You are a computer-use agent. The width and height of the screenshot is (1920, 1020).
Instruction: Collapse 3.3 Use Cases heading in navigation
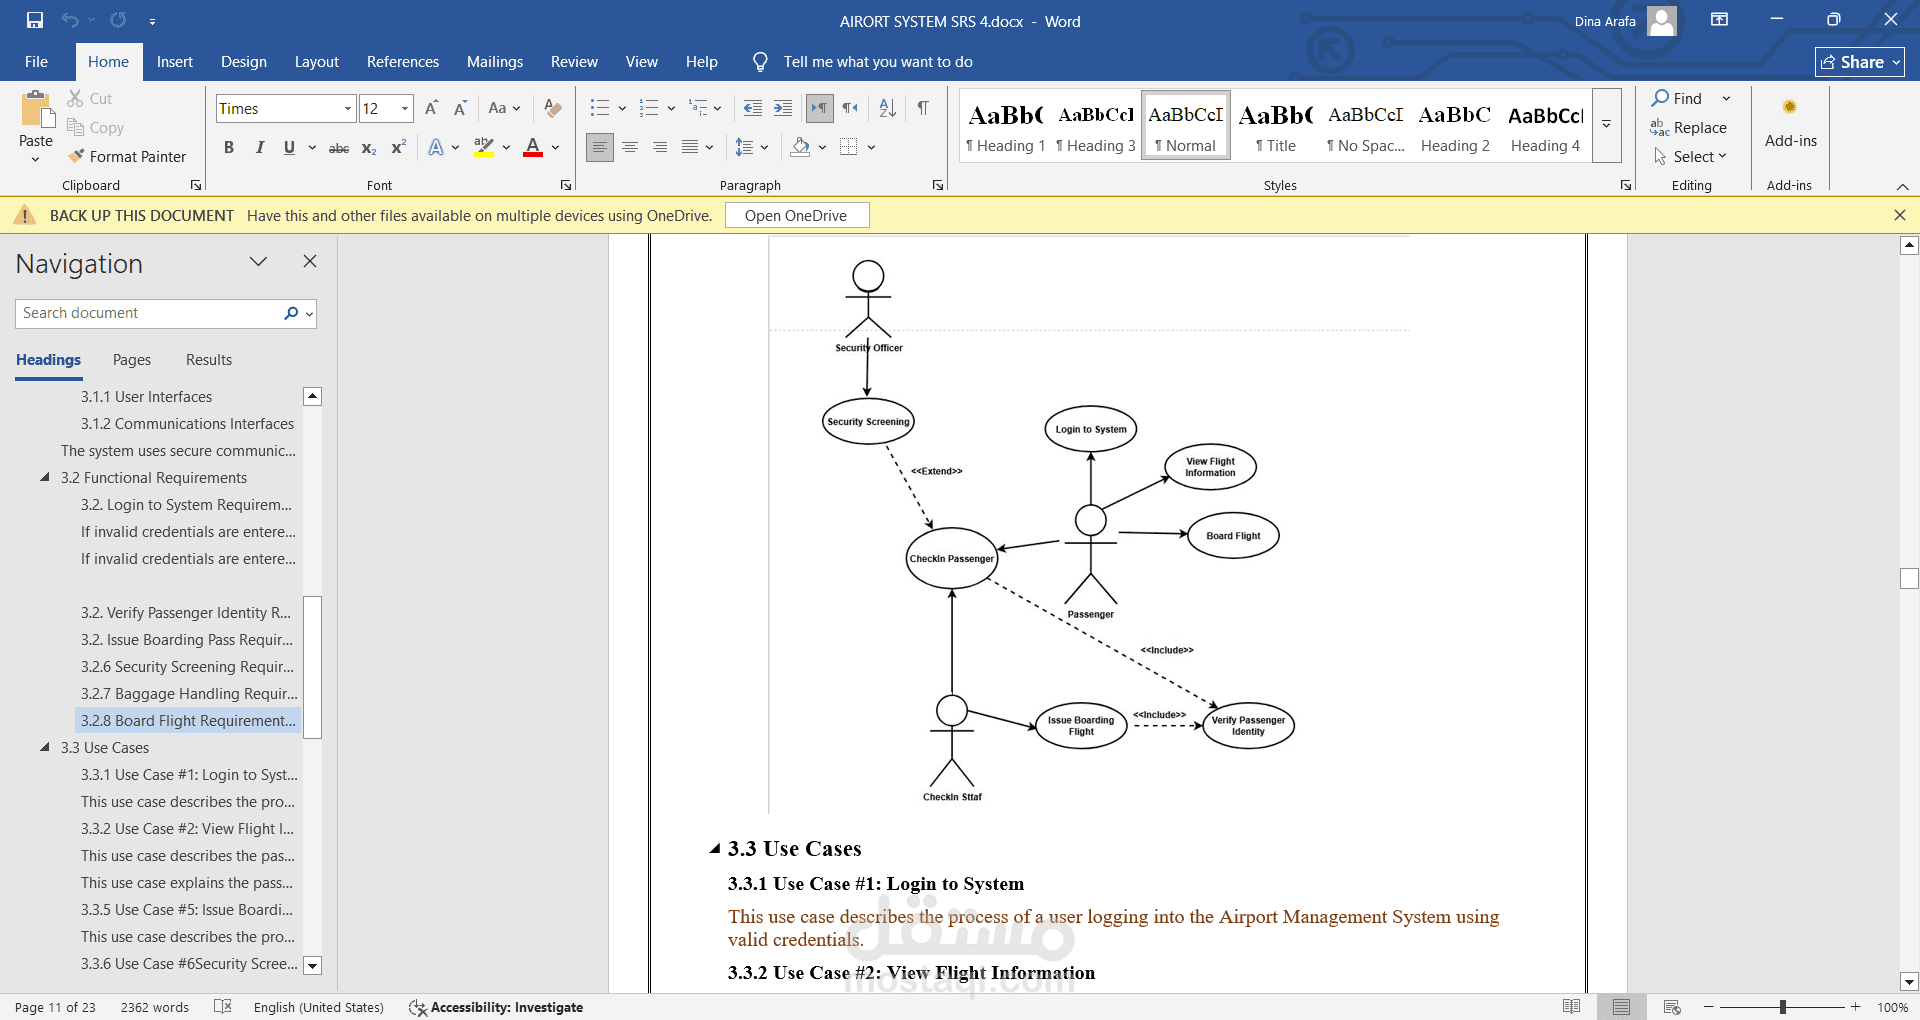(x=45, y=747)
